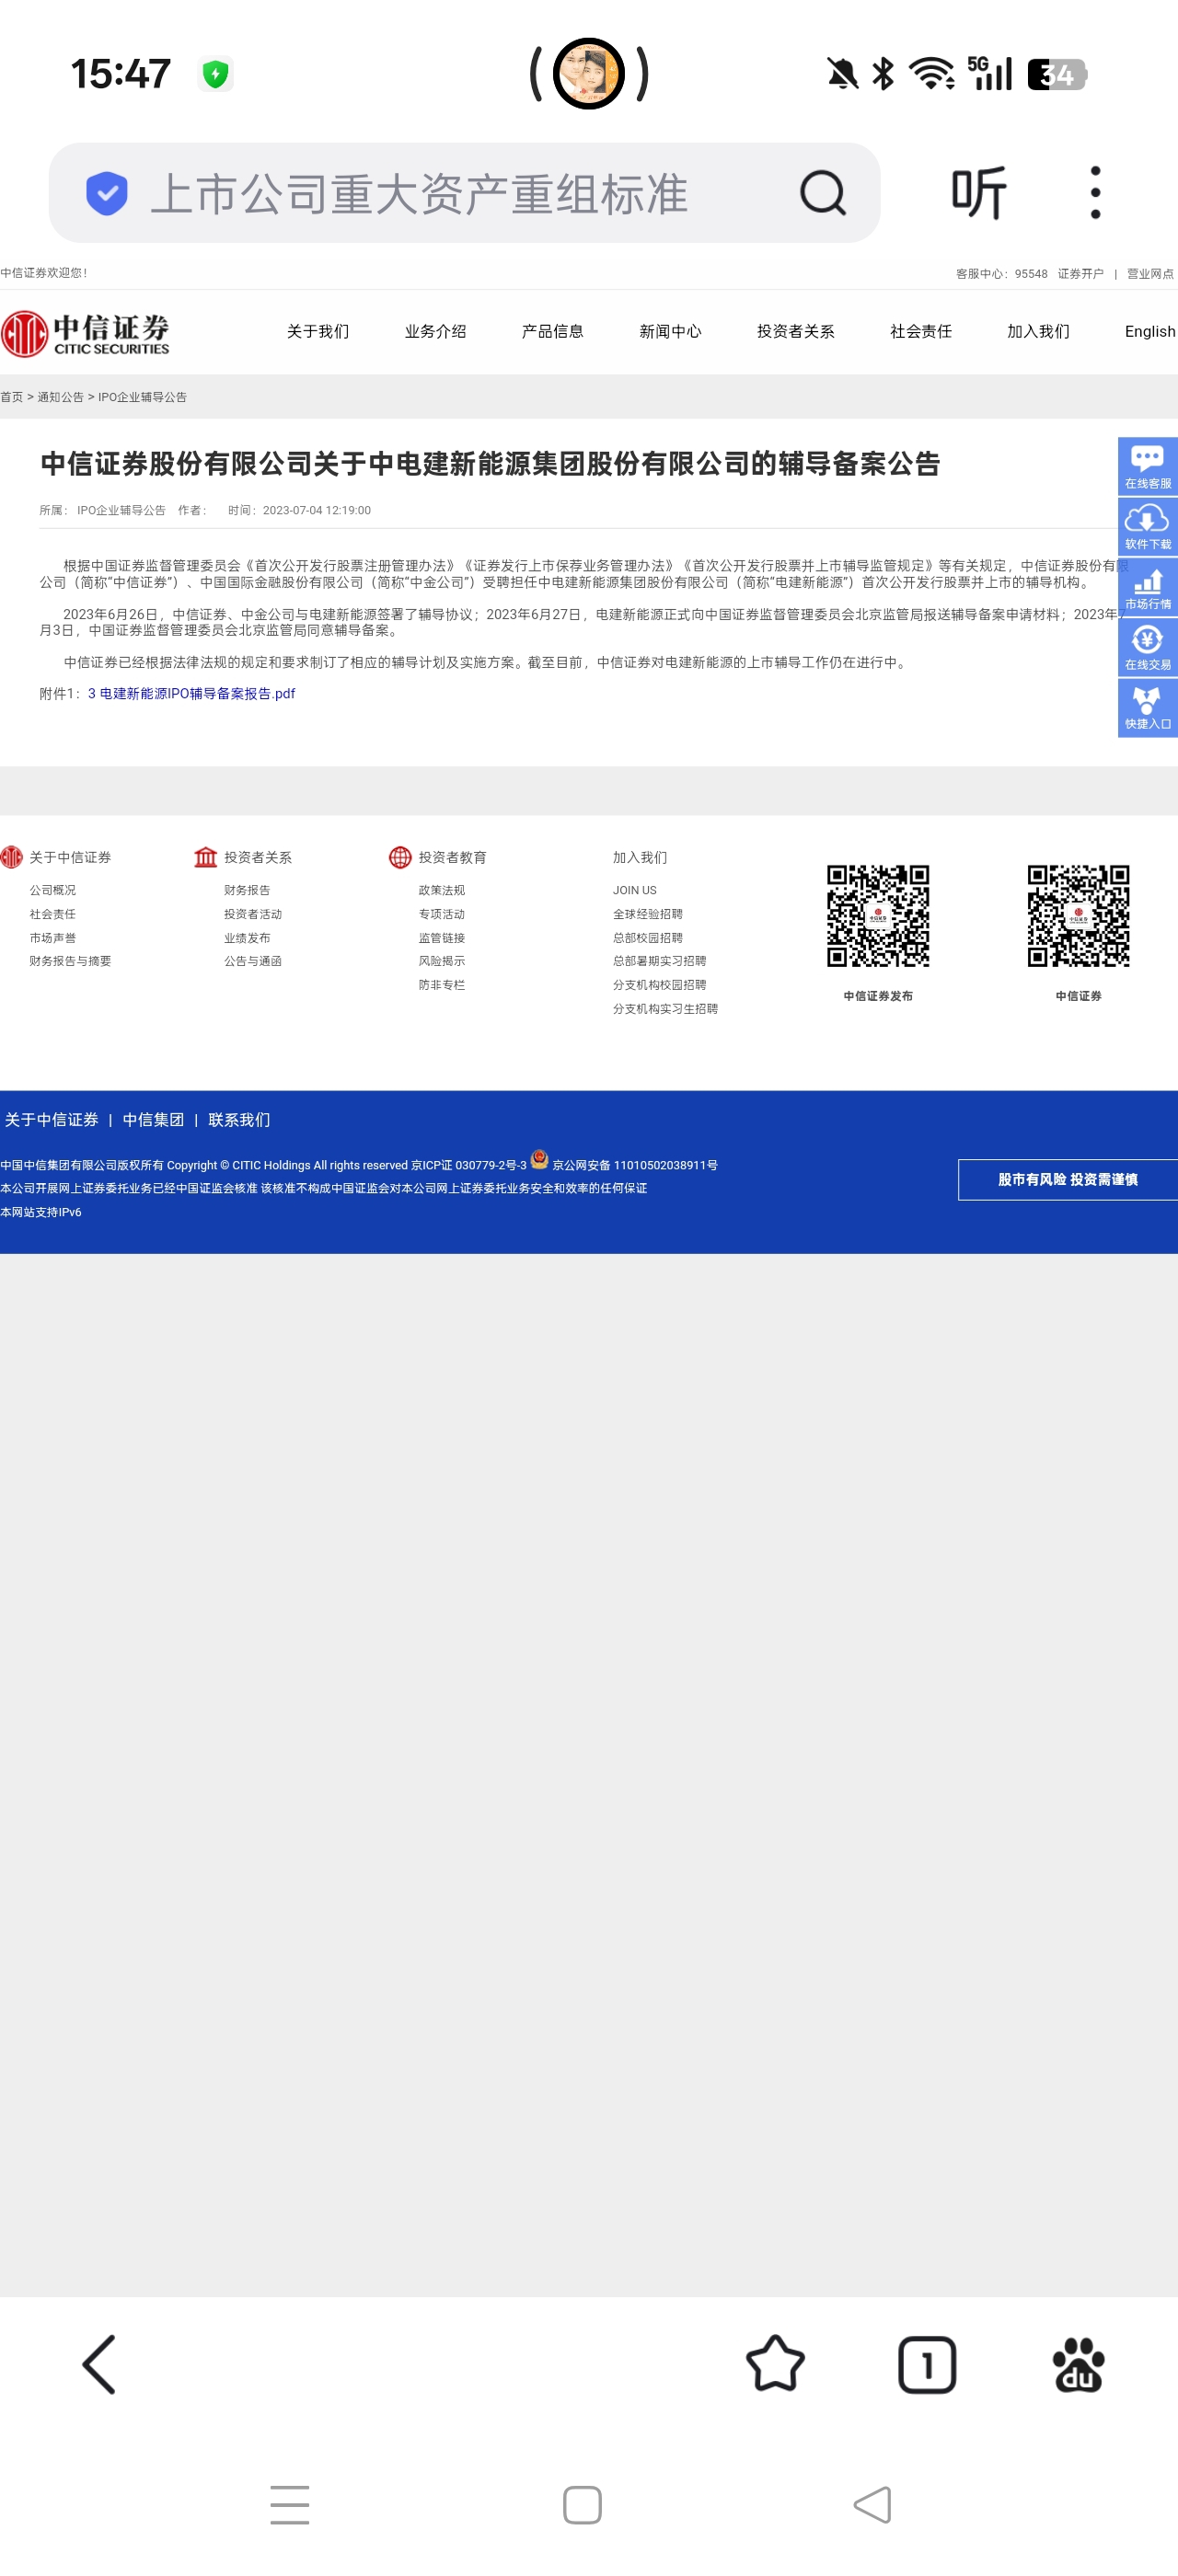Click 专项活动 footer link
The width and height of the screenshot is (1178, 2576).
click(441, 914)
